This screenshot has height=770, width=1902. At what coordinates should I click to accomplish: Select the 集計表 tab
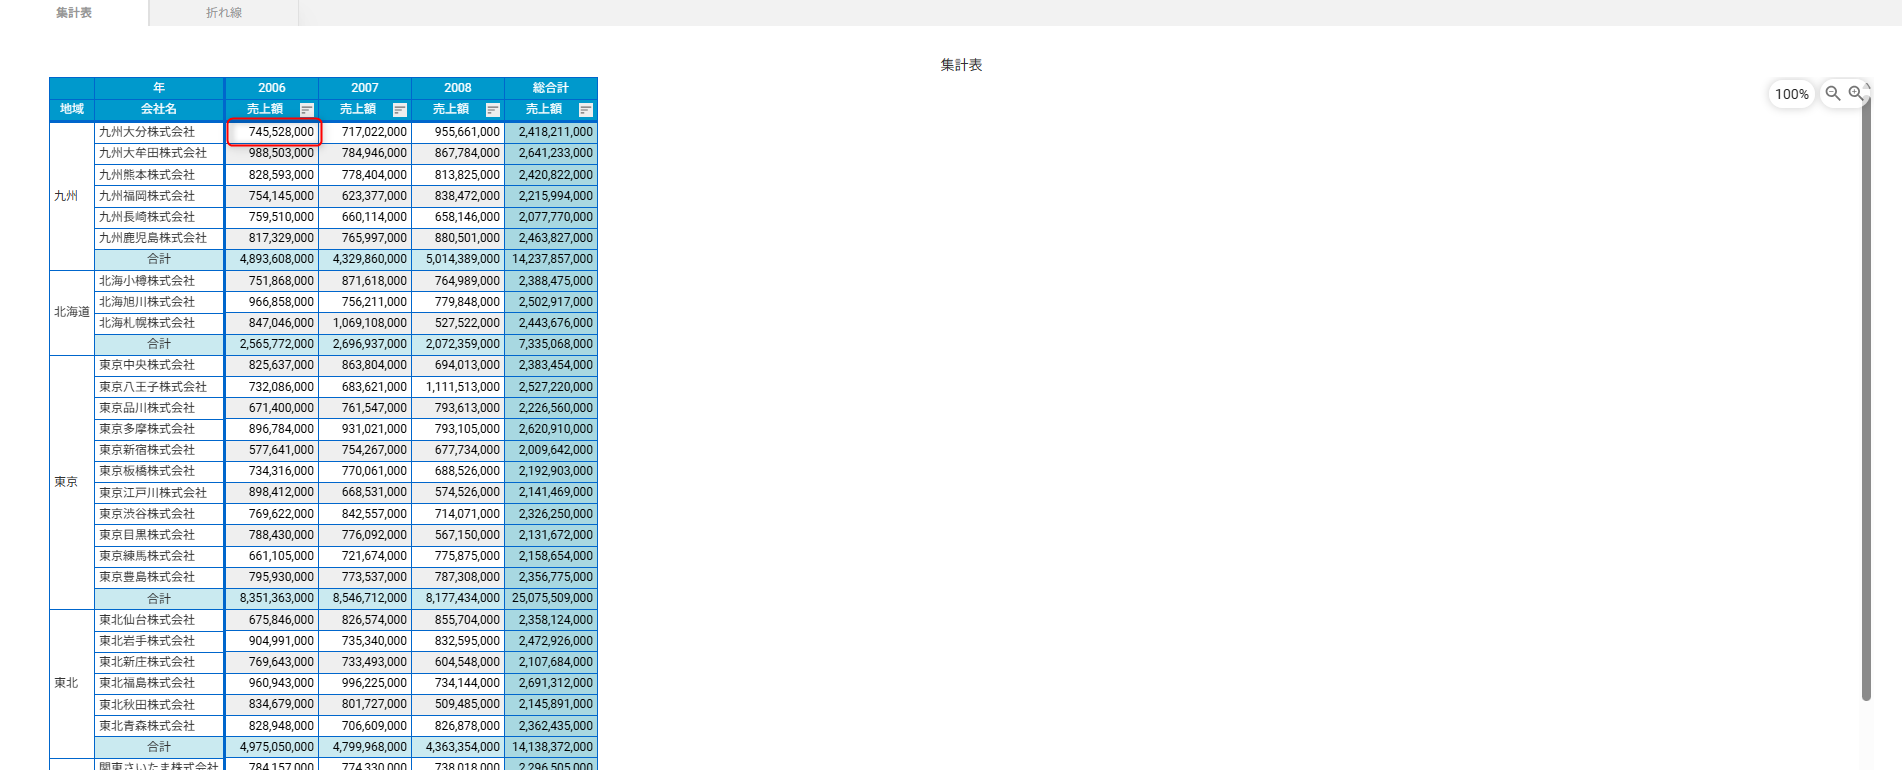tap(74, 13)
